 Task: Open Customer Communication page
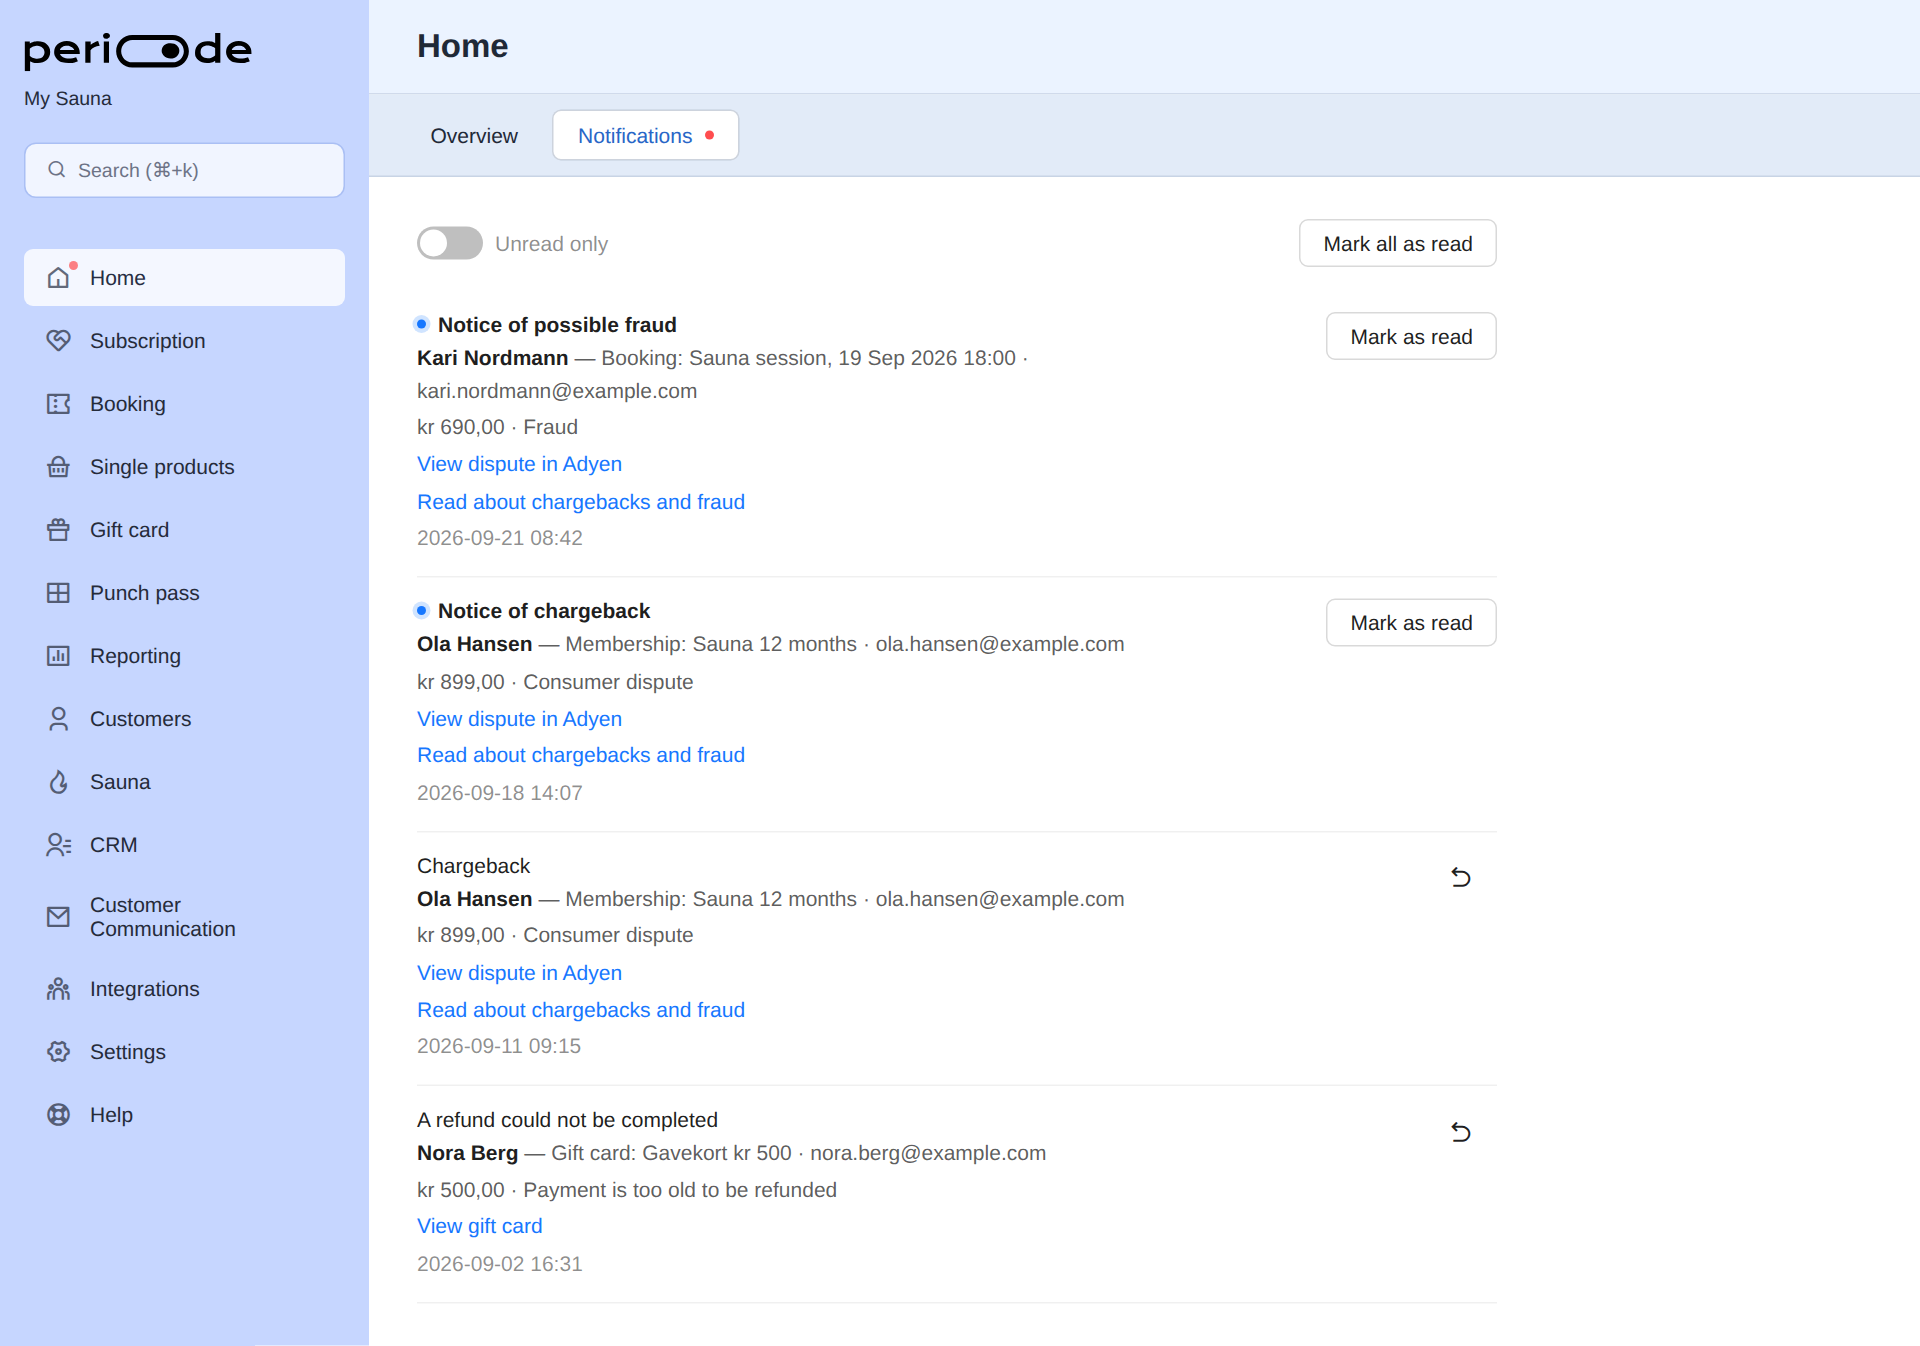pos(184,917)
